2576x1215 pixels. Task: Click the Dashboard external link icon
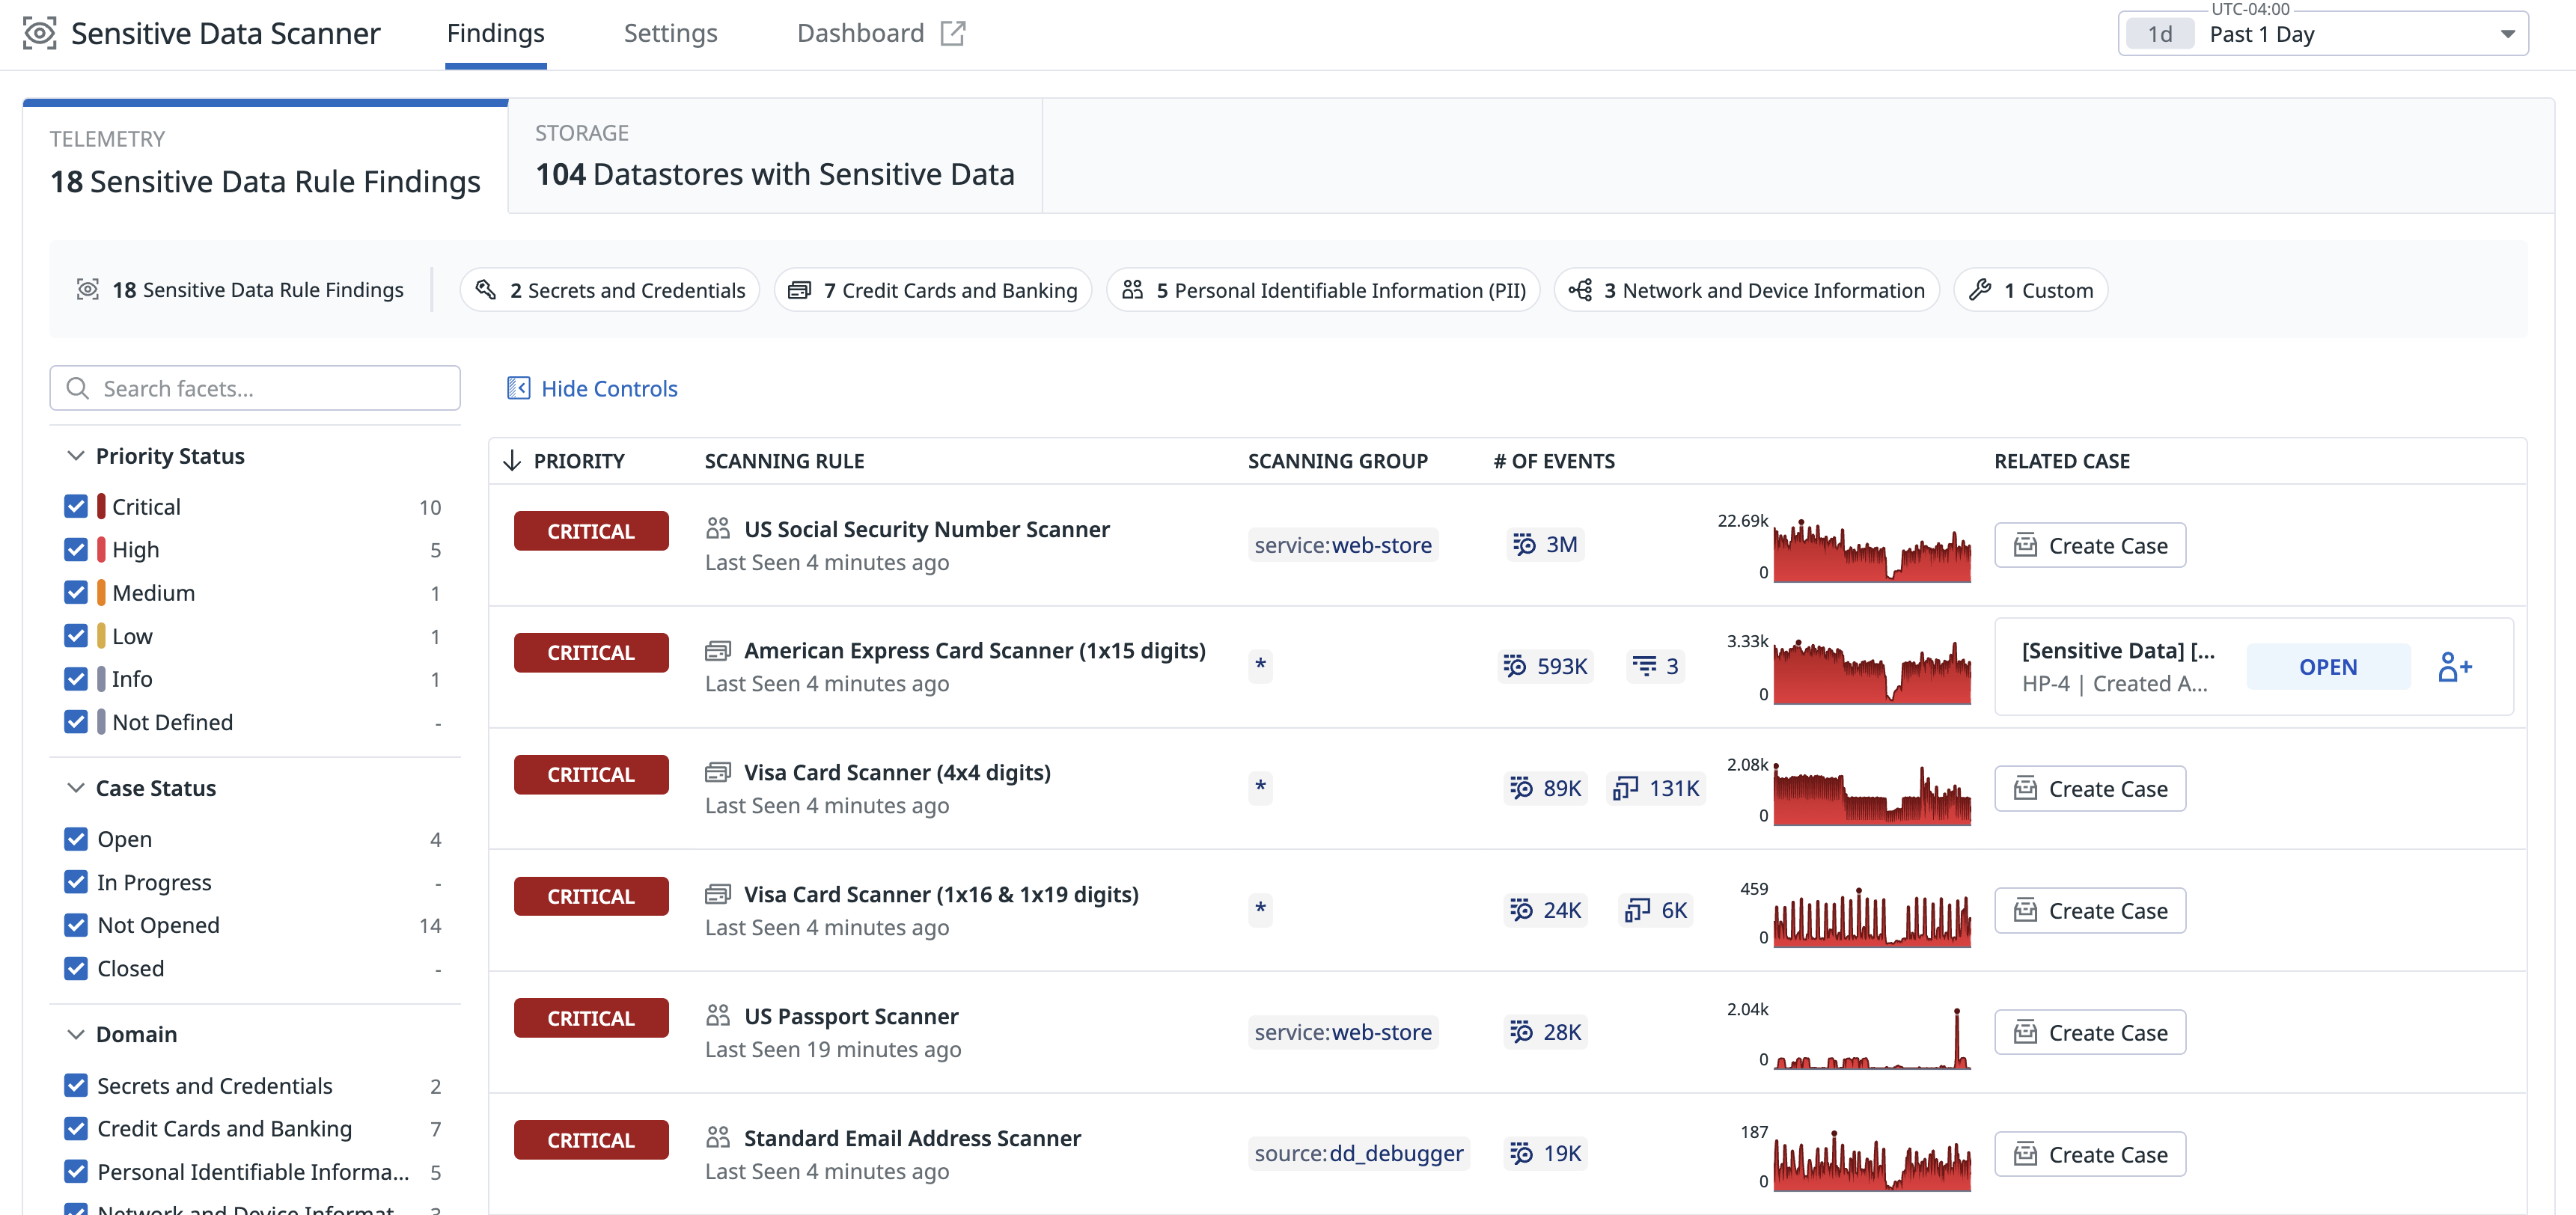[953, 33]
